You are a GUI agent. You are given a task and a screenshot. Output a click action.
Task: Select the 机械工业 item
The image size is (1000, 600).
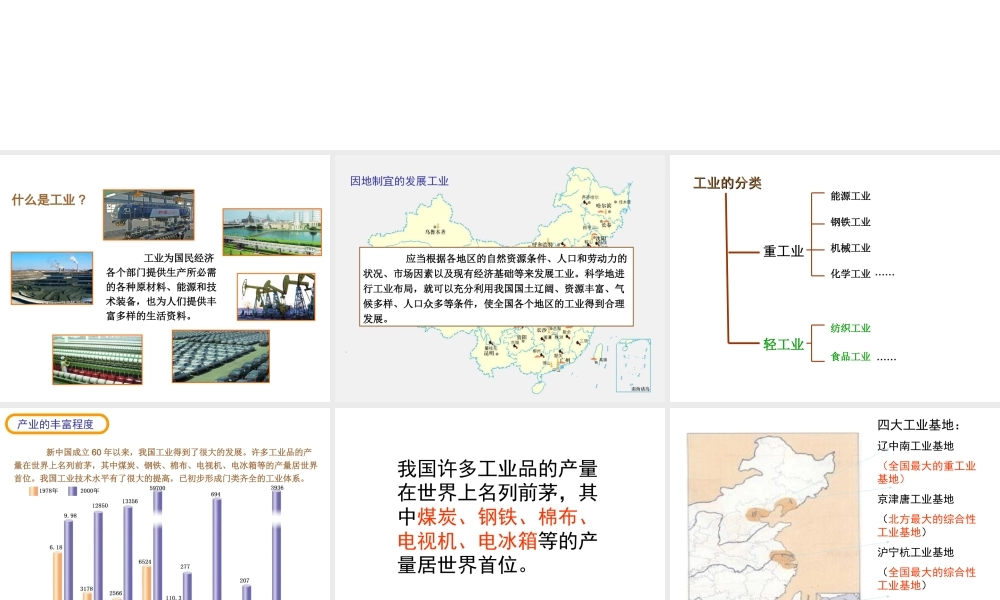pos(850,248)
